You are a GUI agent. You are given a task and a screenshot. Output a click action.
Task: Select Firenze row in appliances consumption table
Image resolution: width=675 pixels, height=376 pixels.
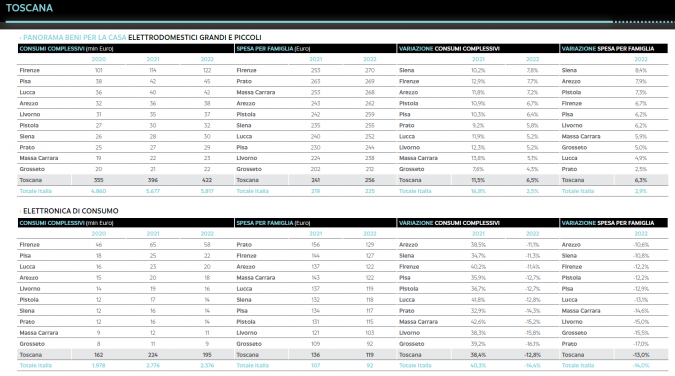pyautogui.click(x=125, y=70)
